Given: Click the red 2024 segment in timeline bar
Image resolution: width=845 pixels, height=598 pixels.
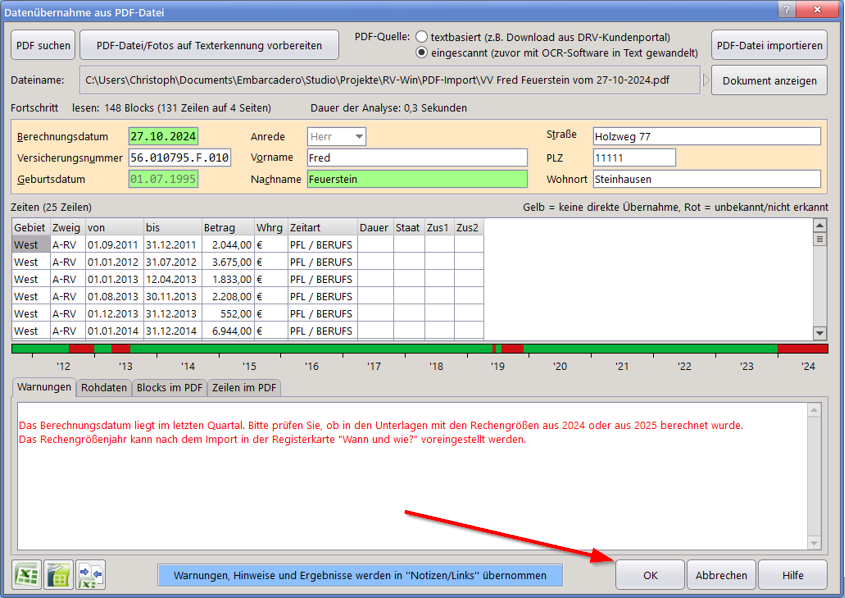Looking at the screenshot, I should (803, 348).
